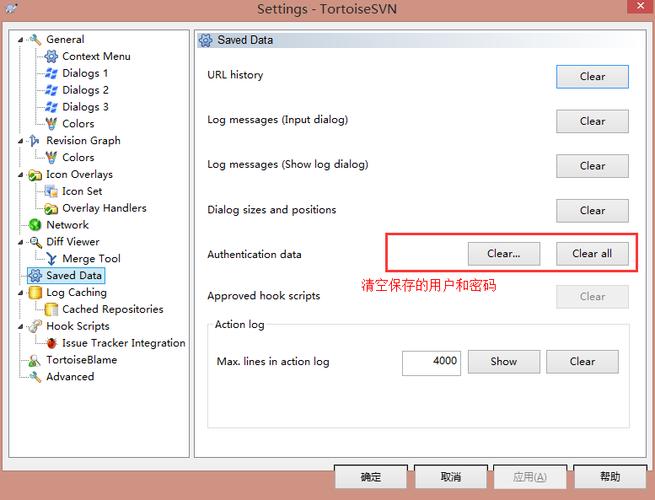655x500 pixels.
Task: Click the Issue Tracker Integration bug icon
Action: click(x=51, y=343)
